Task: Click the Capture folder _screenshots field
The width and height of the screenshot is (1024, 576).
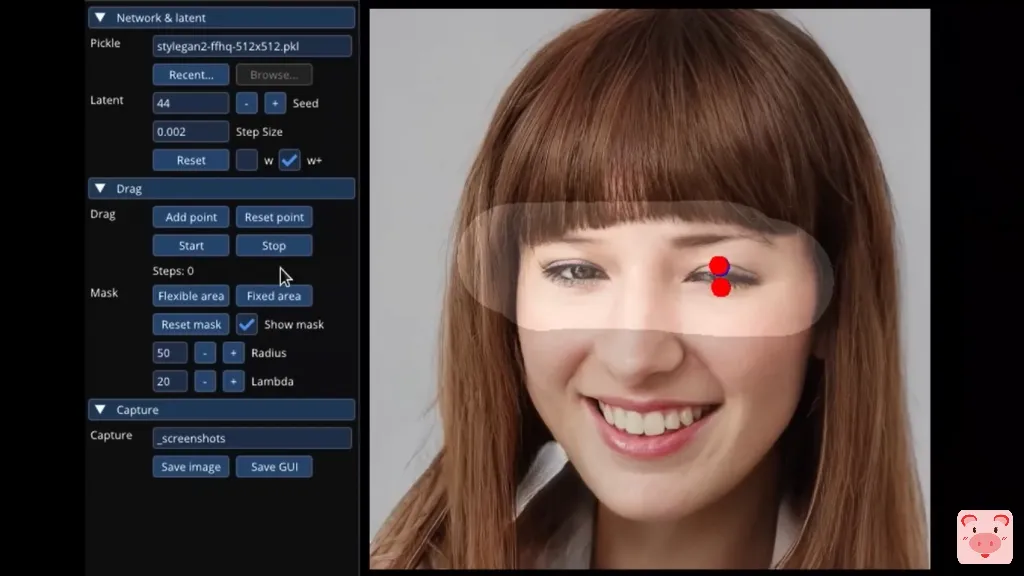Action: [x=252, y=438]
